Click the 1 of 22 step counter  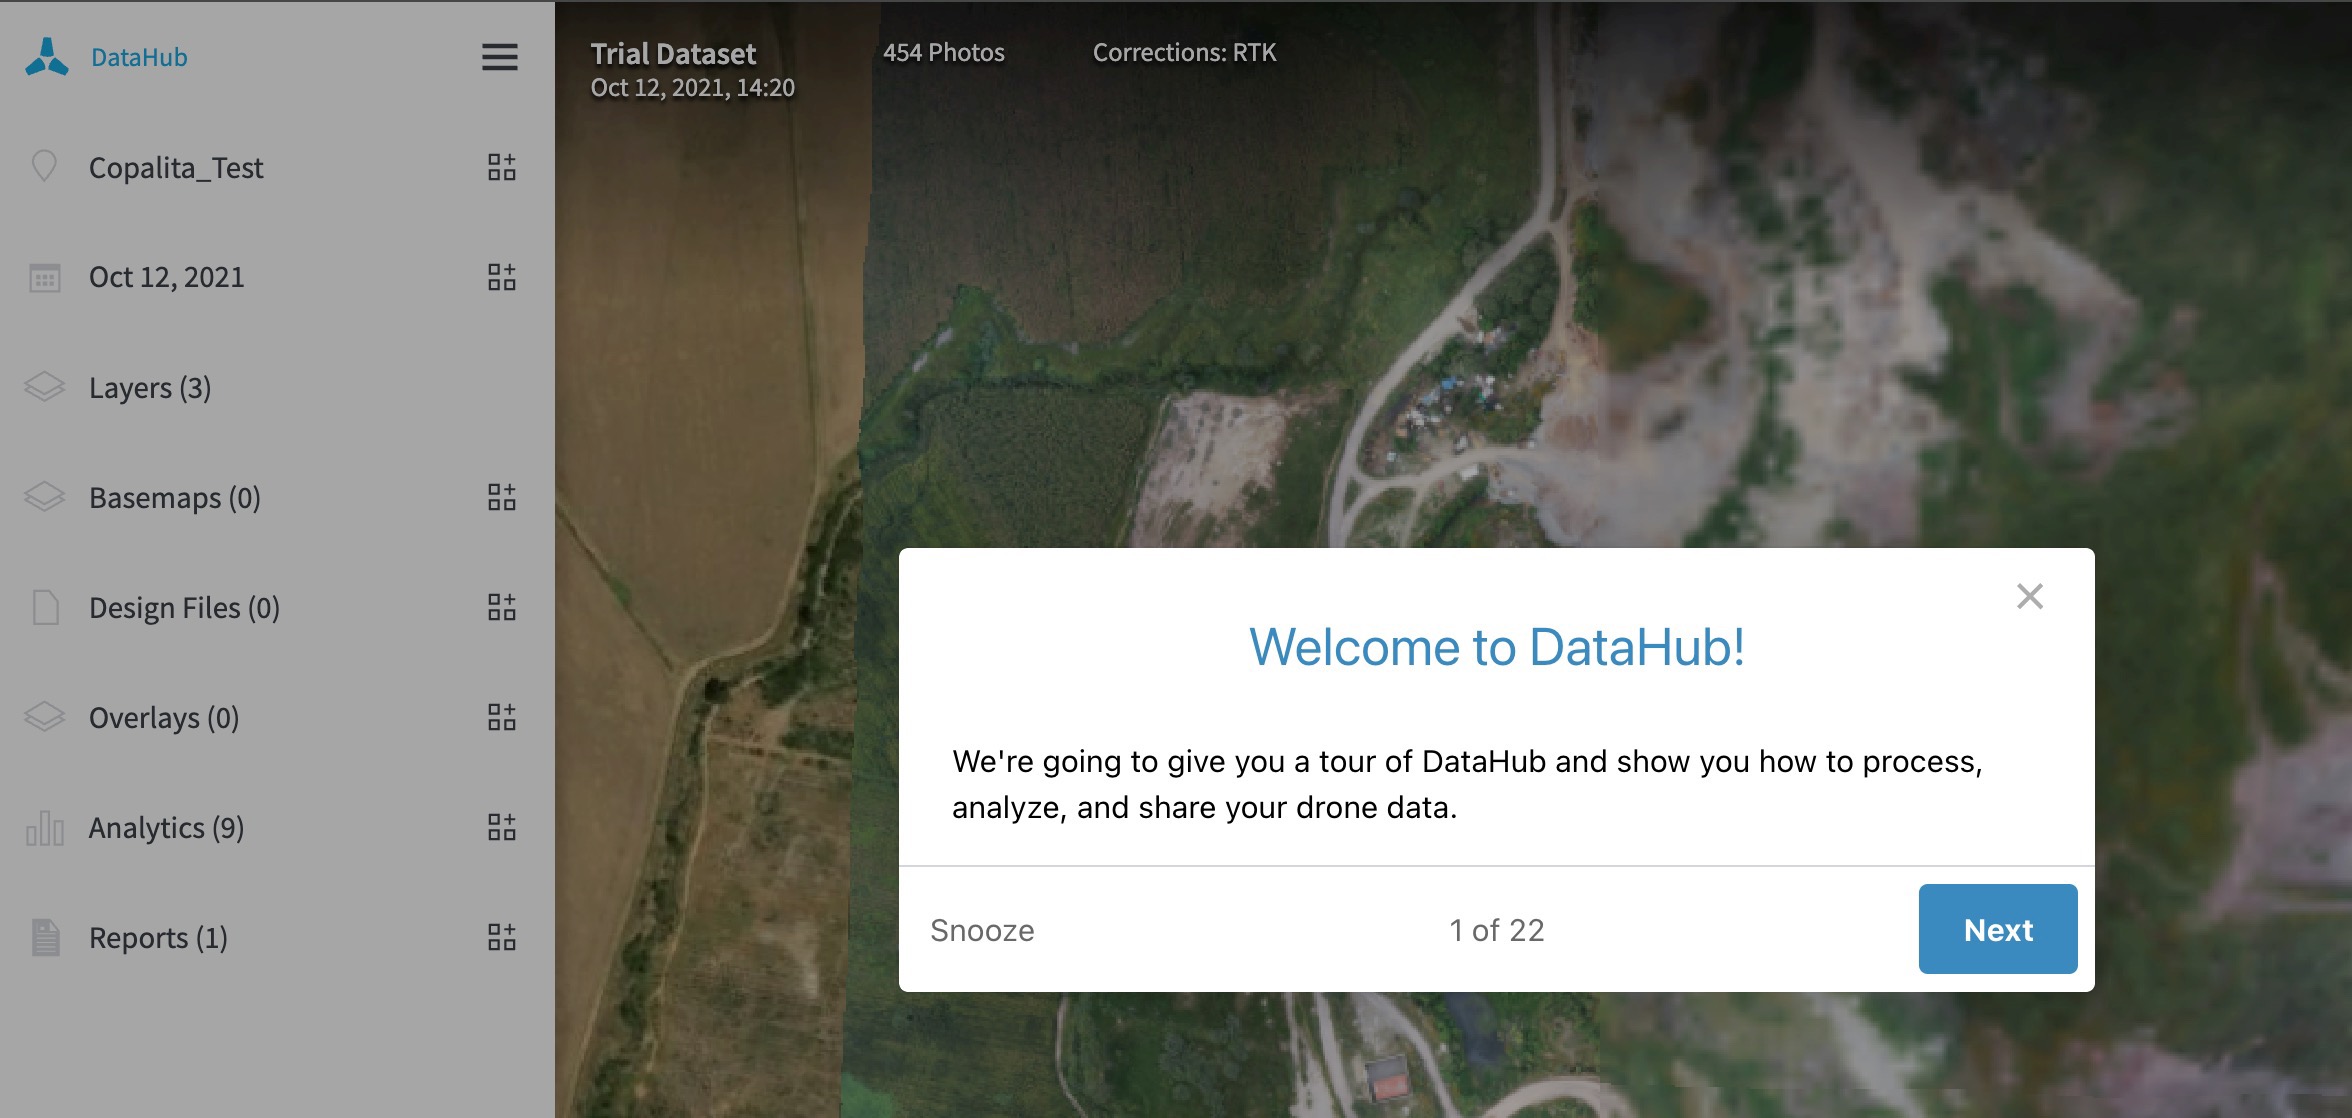[x=1497, y=930]
